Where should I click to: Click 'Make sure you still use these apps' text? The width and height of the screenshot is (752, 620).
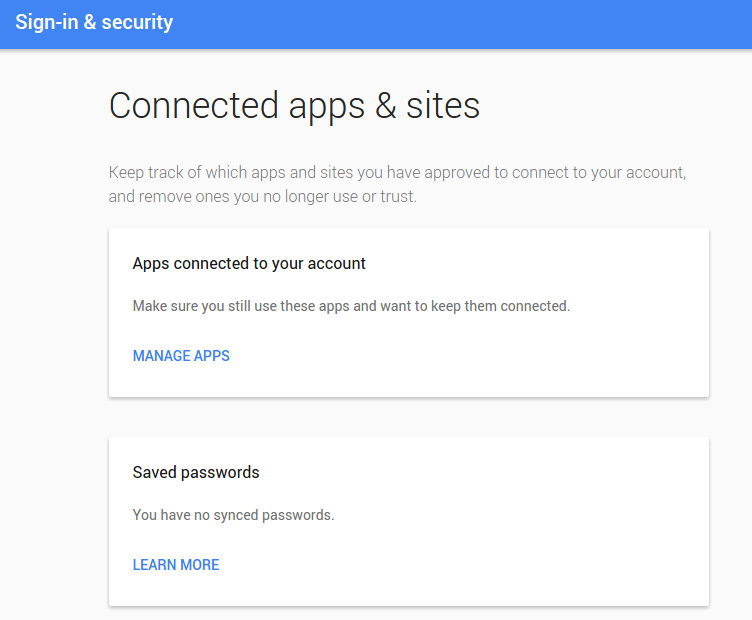(351, 306)
